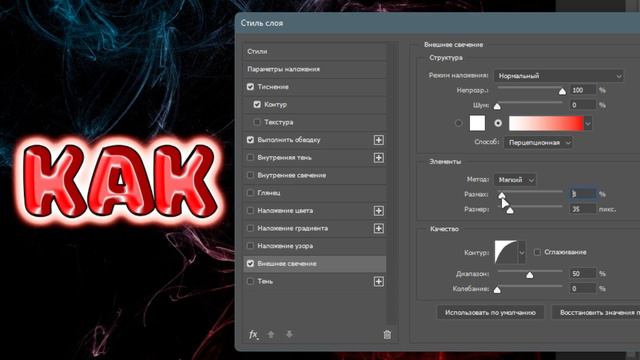640x360 pixels.
Task: Add another Наложение цвета effect with plus
Action: [379, 211]
